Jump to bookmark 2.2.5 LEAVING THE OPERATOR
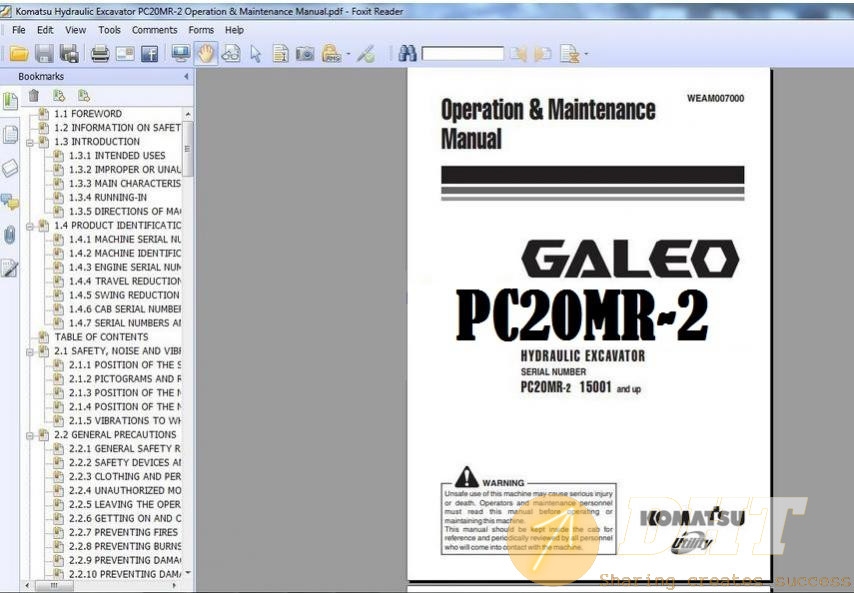 tap(125, 504)
